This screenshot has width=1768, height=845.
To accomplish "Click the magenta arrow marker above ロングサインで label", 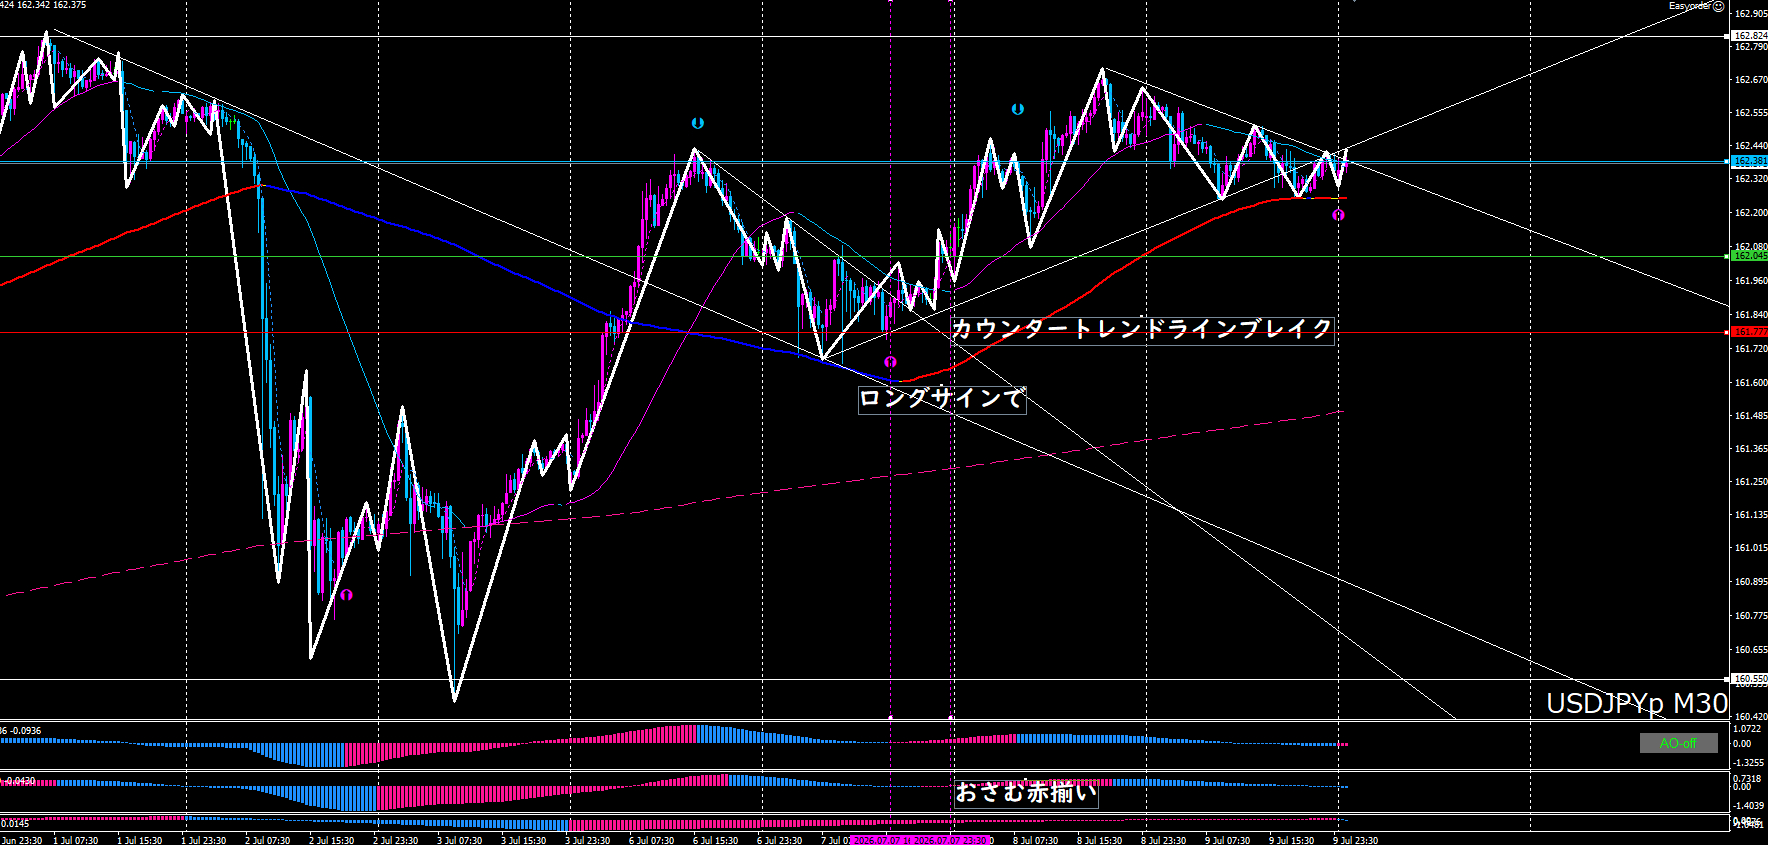I will tap(890, 362).
